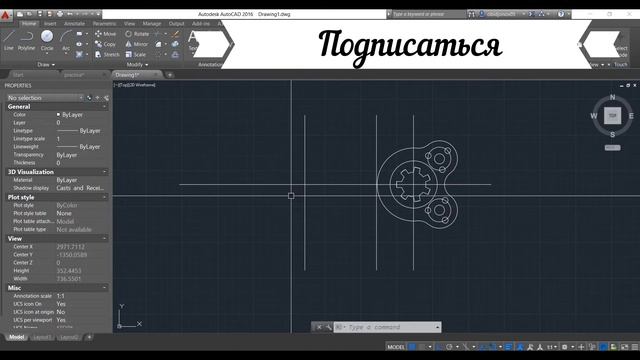Viewport: 640px width, 360px height.
Task: Activate the Mirror command
Action: click(x=137, y=44)
